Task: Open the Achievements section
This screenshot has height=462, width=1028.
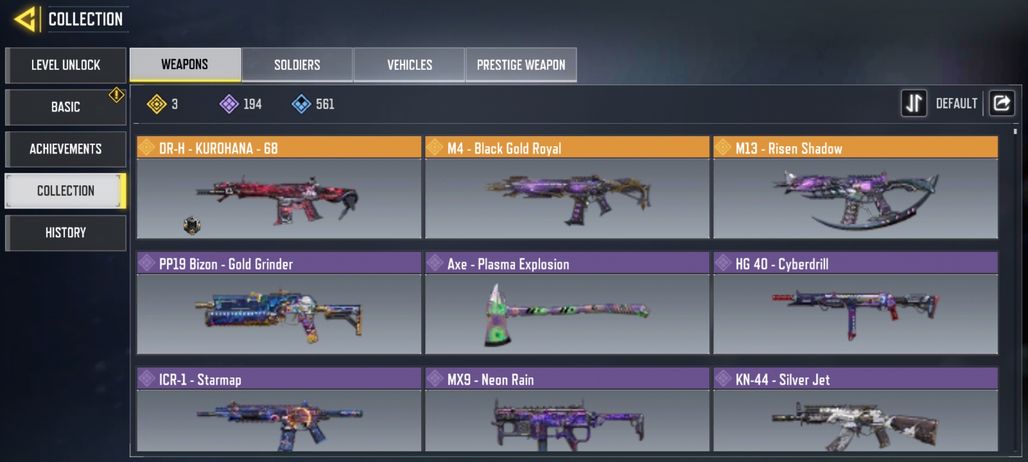Action: click(x=66, y=149)
